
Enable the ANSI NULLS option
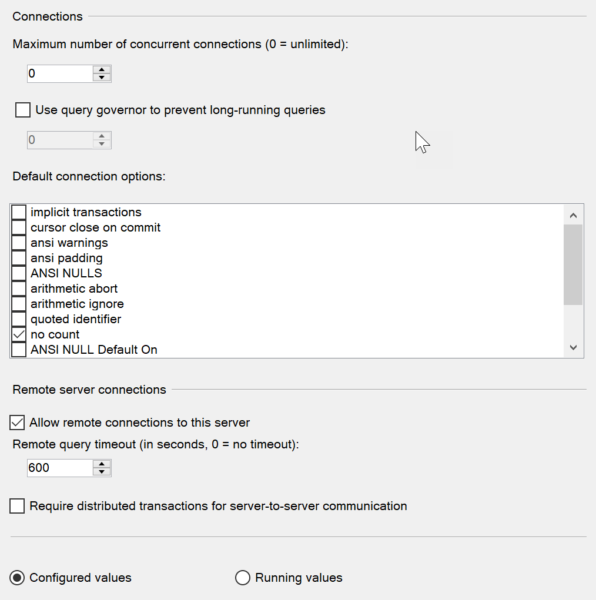[19, 273]
